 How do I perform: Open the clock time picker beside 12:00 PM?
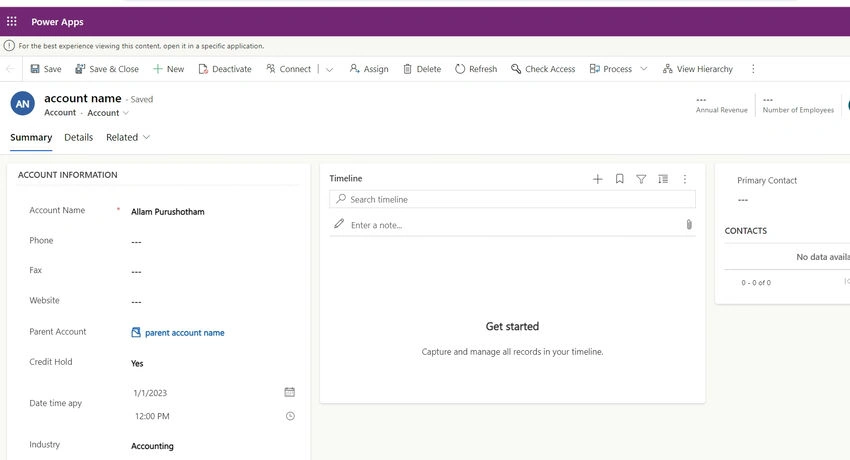[290, 416]
